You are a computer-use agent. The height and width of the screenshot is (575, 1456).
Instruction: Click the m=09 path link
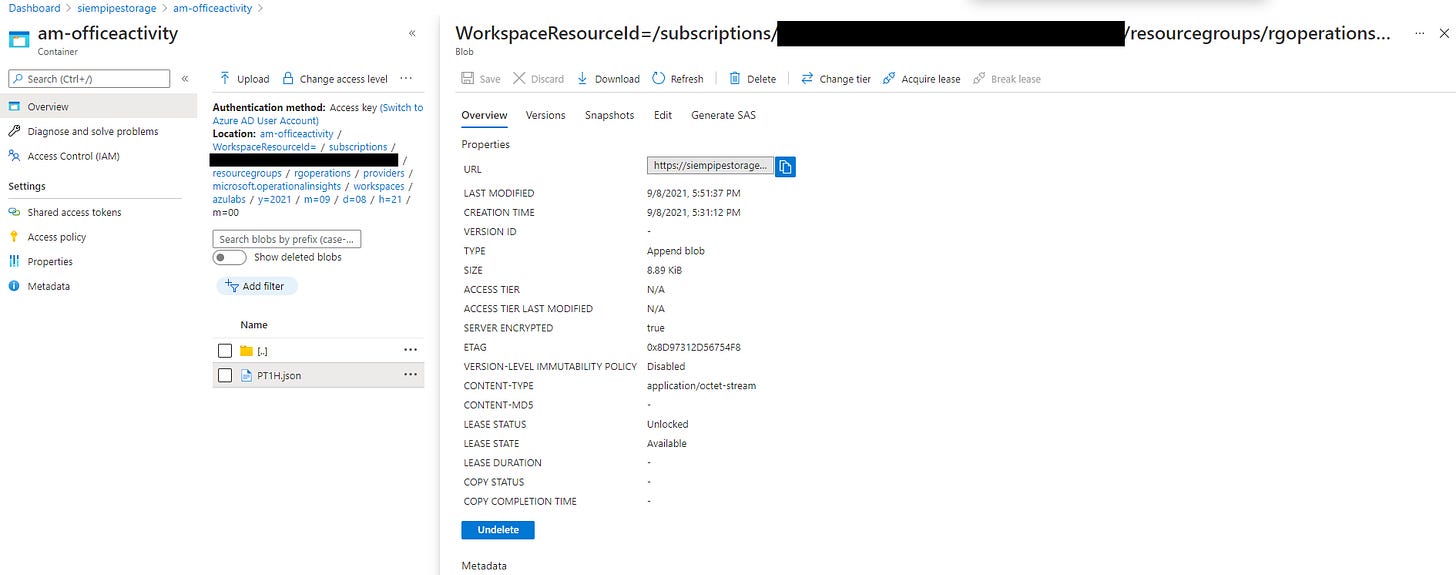tap(318, 199)
